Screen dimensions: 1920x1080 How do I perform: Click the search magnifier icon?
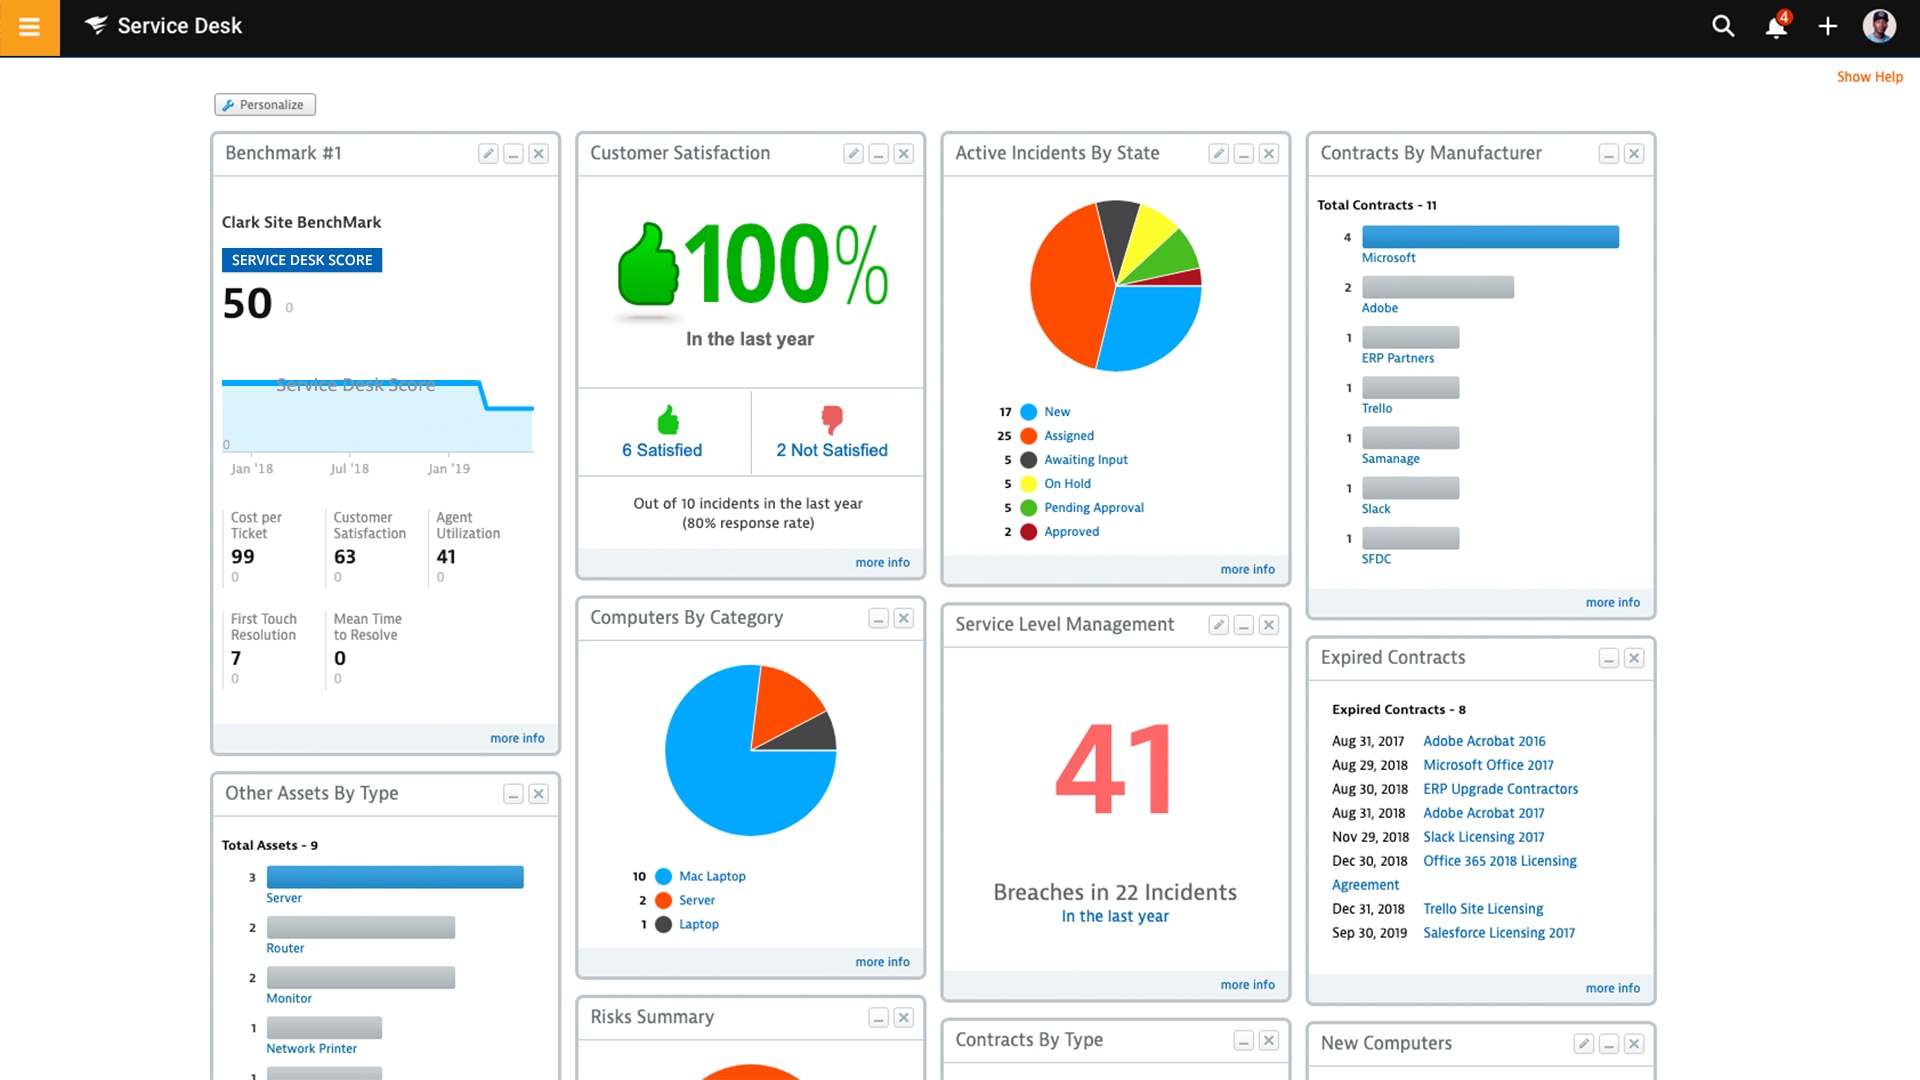tap(1722, 27)
